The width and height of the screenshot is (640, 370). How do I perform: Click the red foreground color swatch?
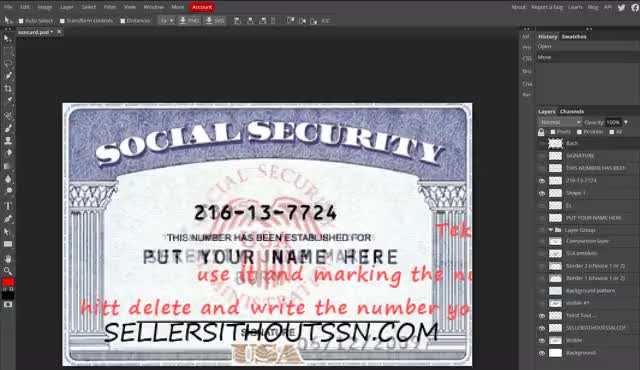[8, 282]
